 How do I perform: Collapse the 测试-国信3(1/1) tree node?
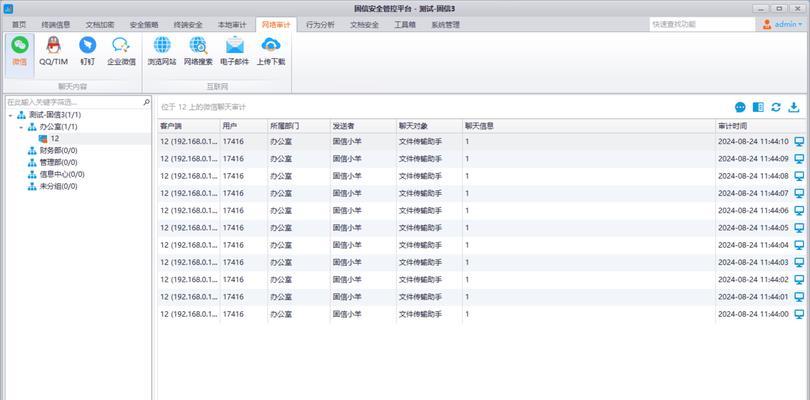pyautogui.click(x=10, y=115)
